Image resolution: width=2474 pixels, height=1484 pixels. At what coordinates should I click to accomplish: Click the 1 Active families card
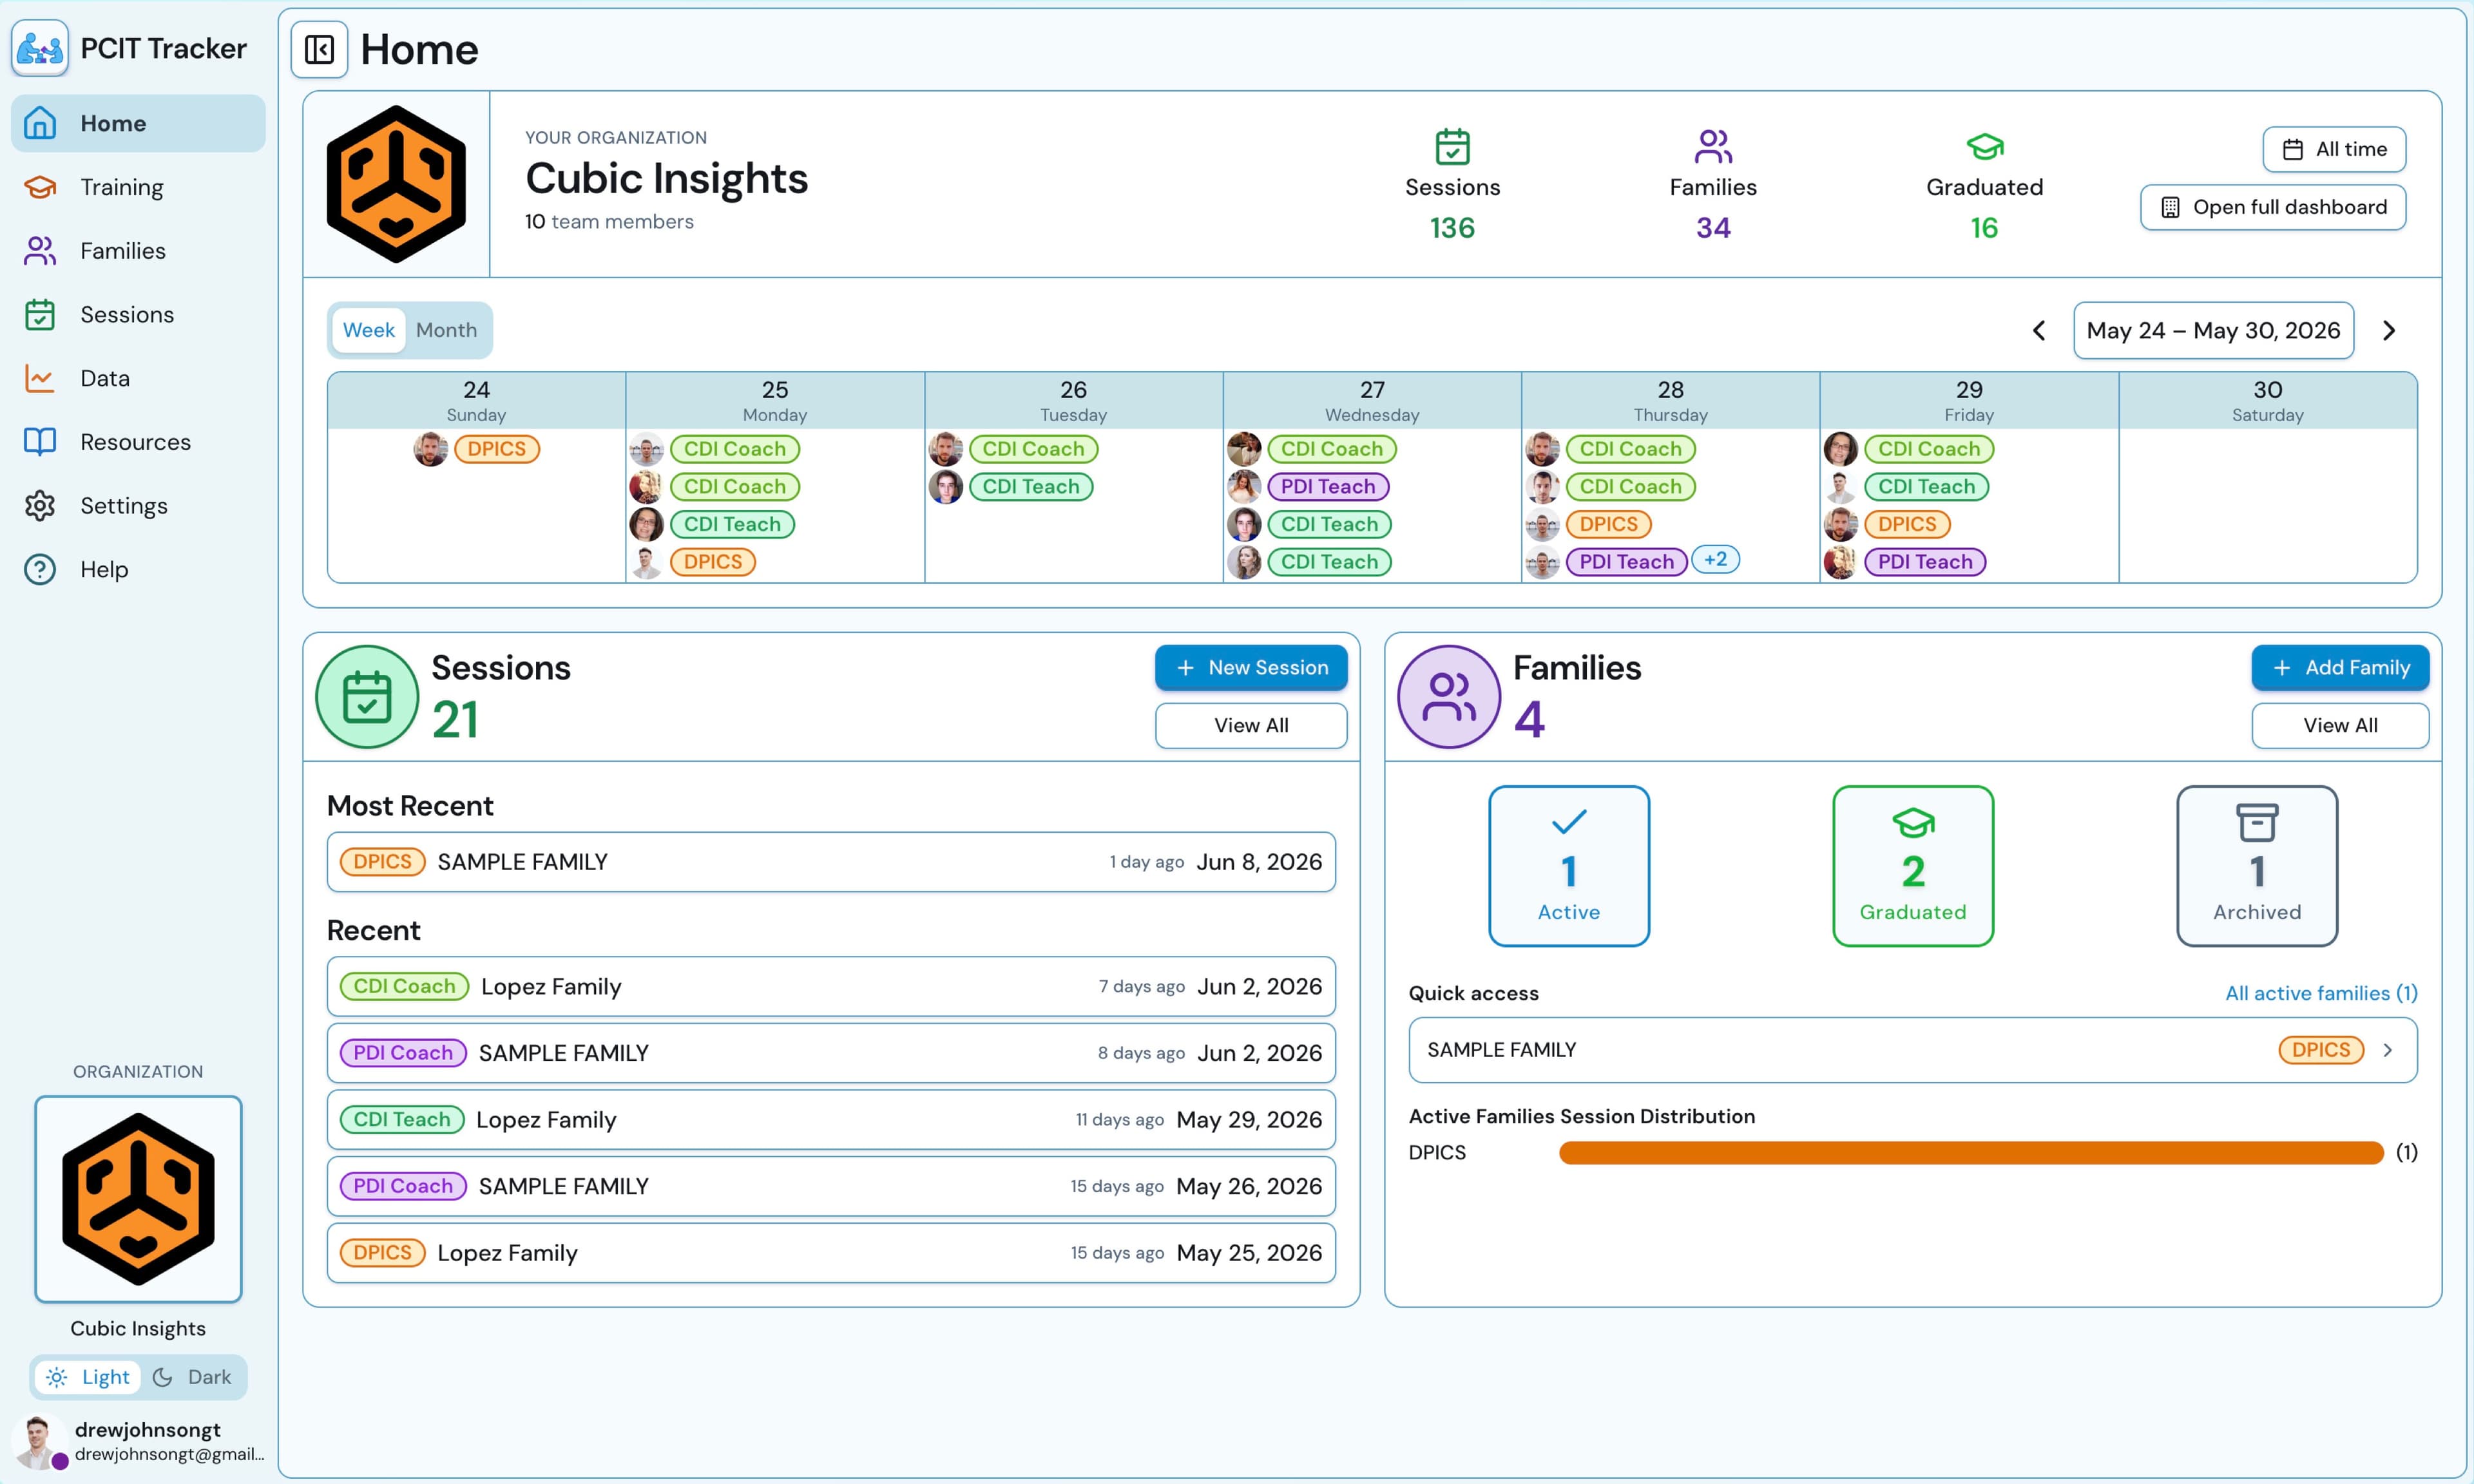pos(1569,866)
